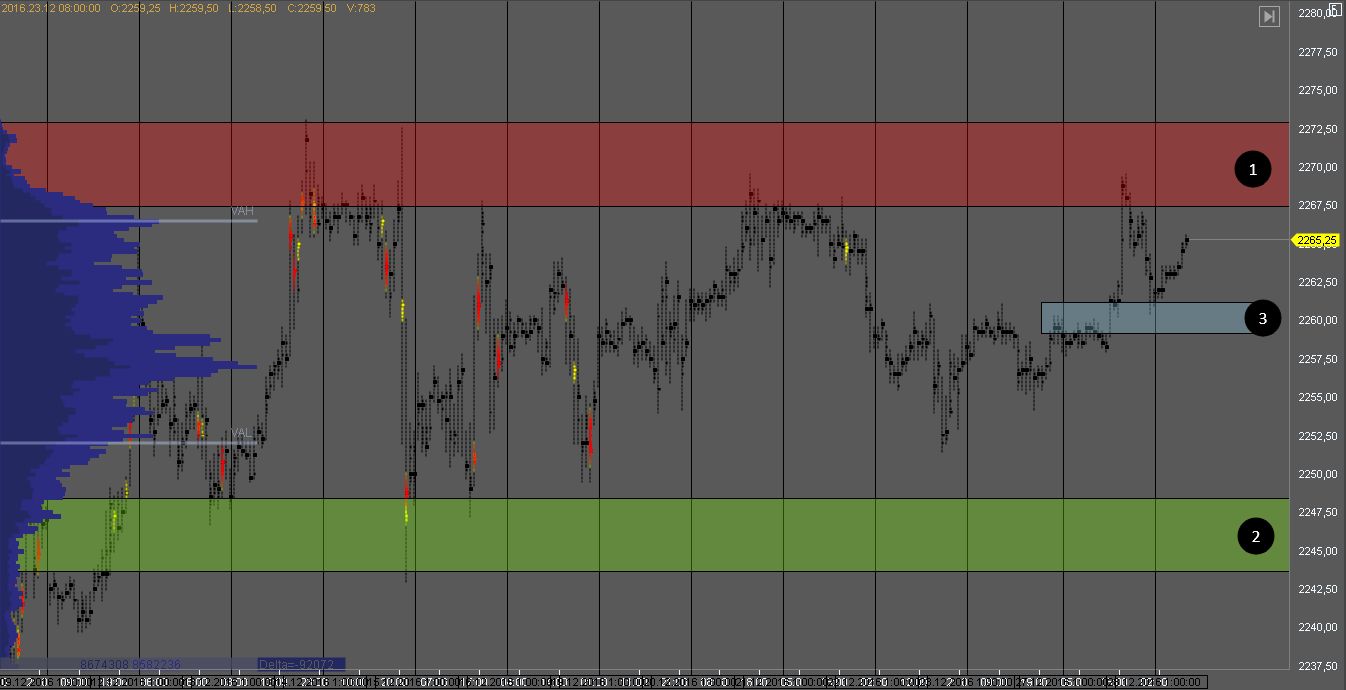The height and width of the screenshot is (690, 1346).
Task: Click the yellow 2265,25 current price tag
Action: (x=1317, y=240)
